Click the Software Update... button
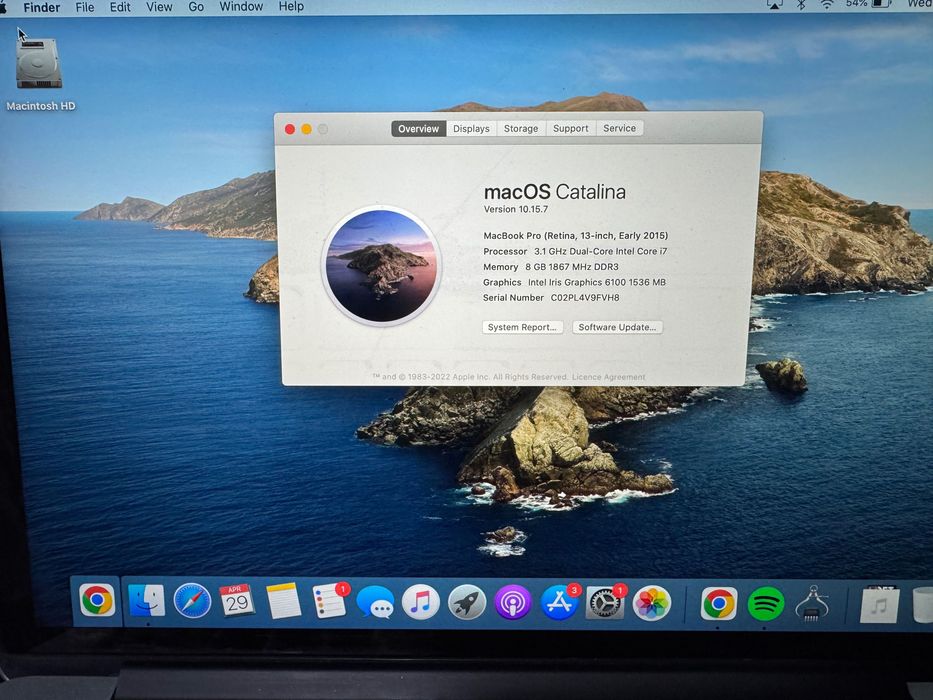Image resolution: width=933 pixels, height=700 pixels. coord(617,327)
